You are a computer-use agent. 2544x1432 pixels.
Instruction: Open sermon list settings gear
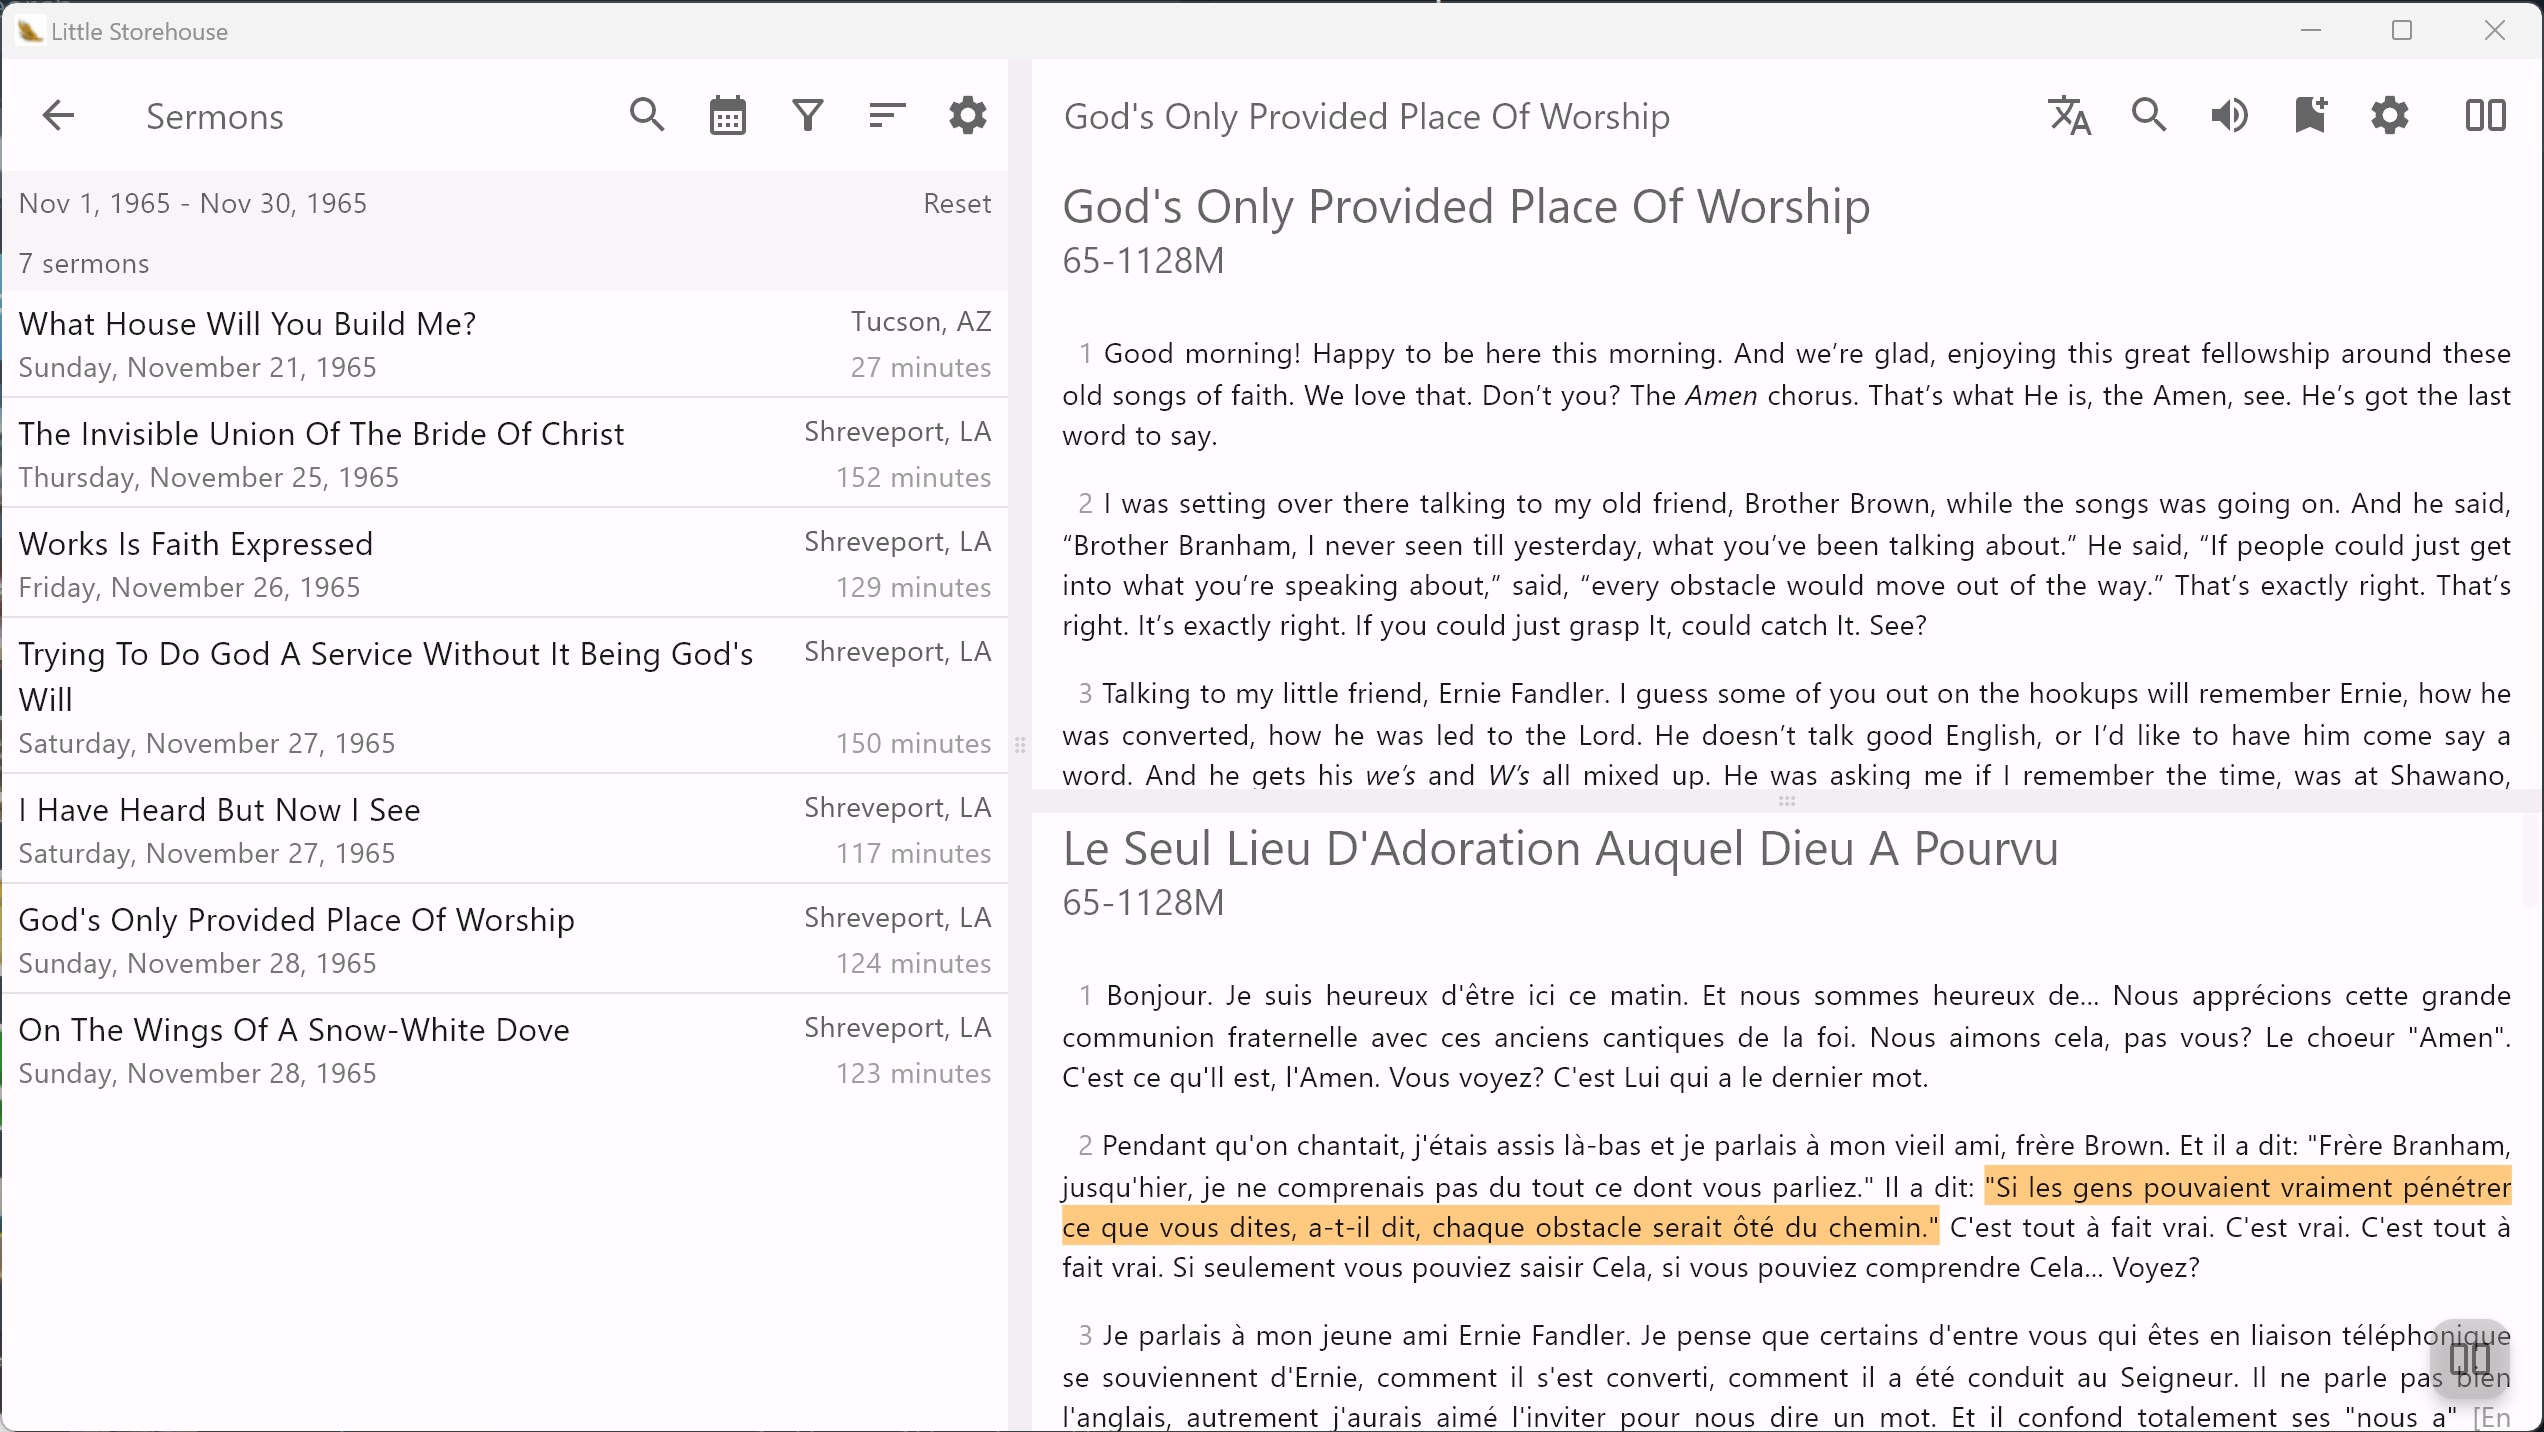coord(967,116)
